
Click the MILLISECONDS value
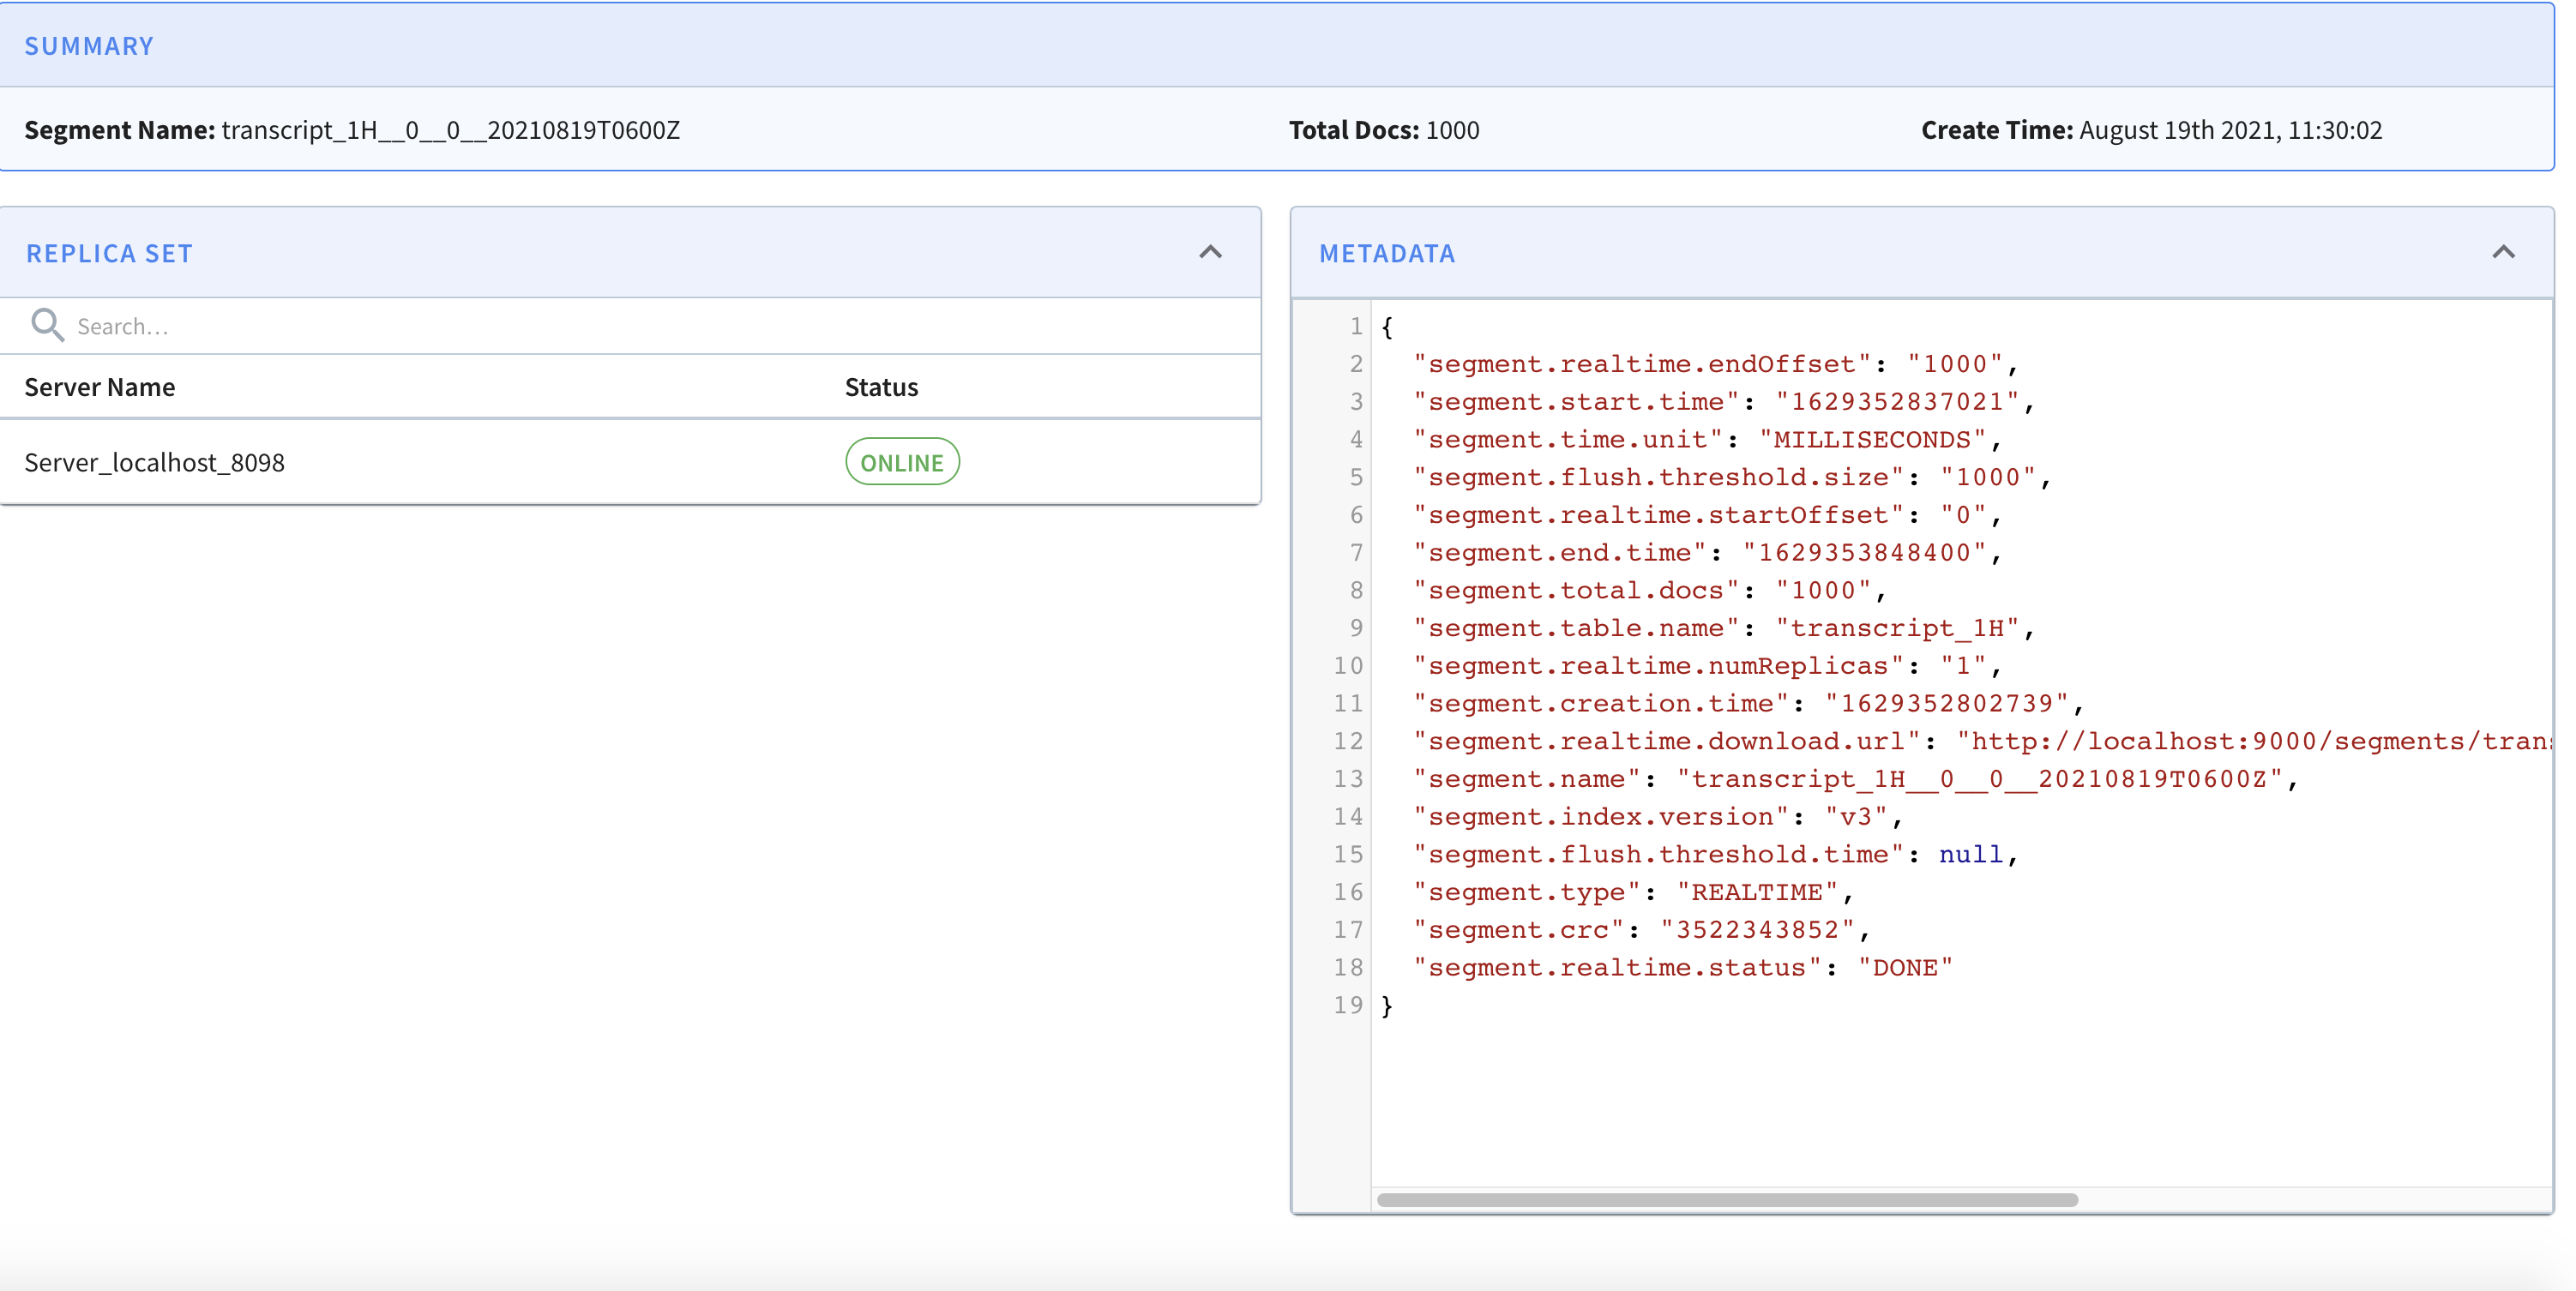pos(1872,440)
